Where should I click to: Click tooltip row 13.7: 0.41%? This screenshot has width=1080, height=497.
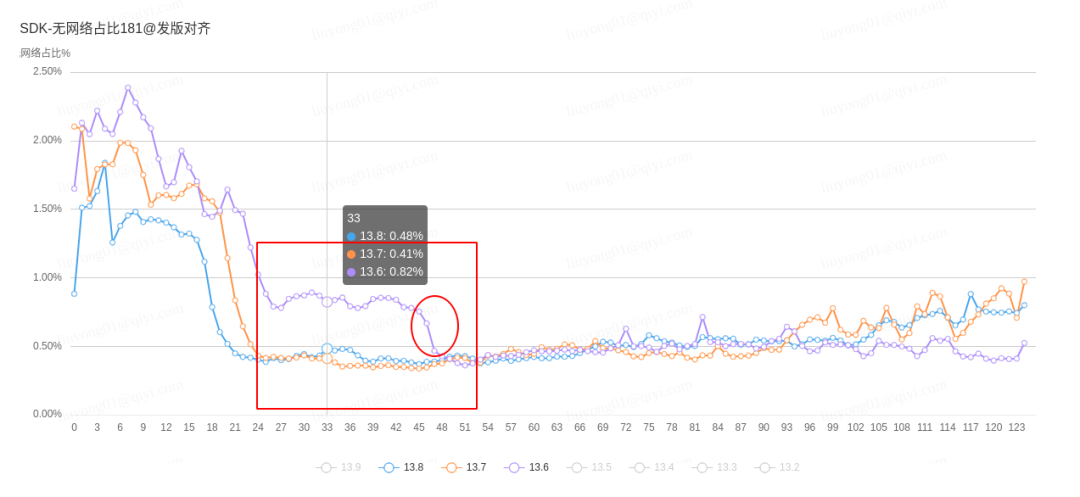coord(385,254)
